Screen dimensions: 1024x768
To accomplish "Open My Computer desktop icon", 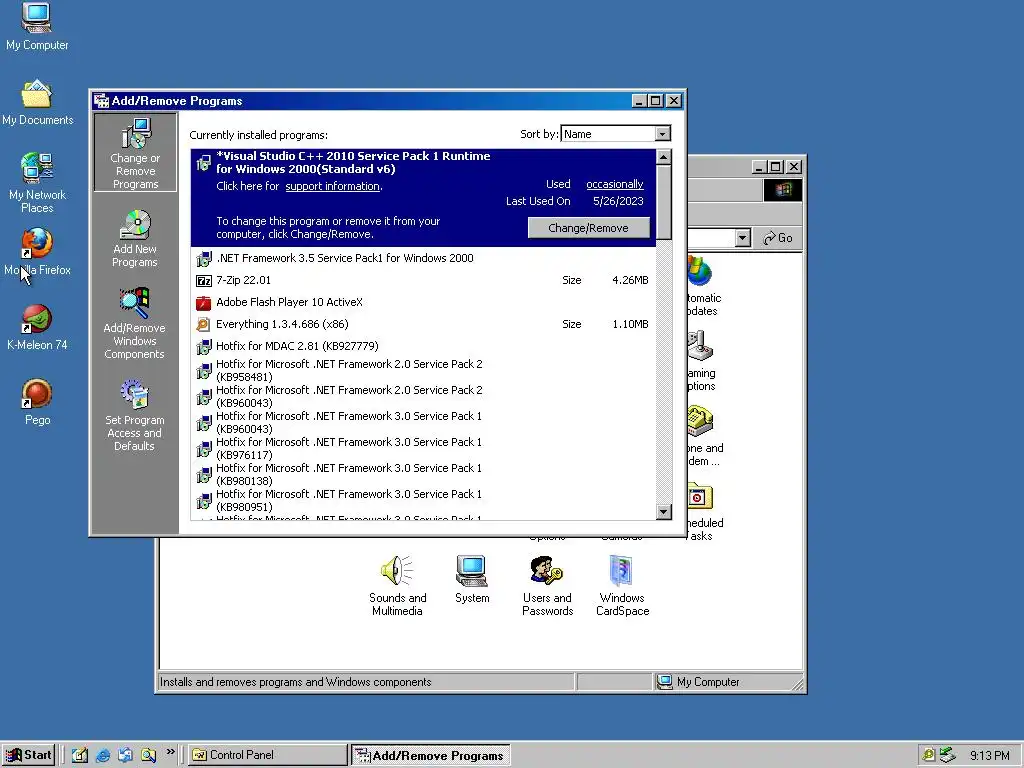I will (37, 27).
